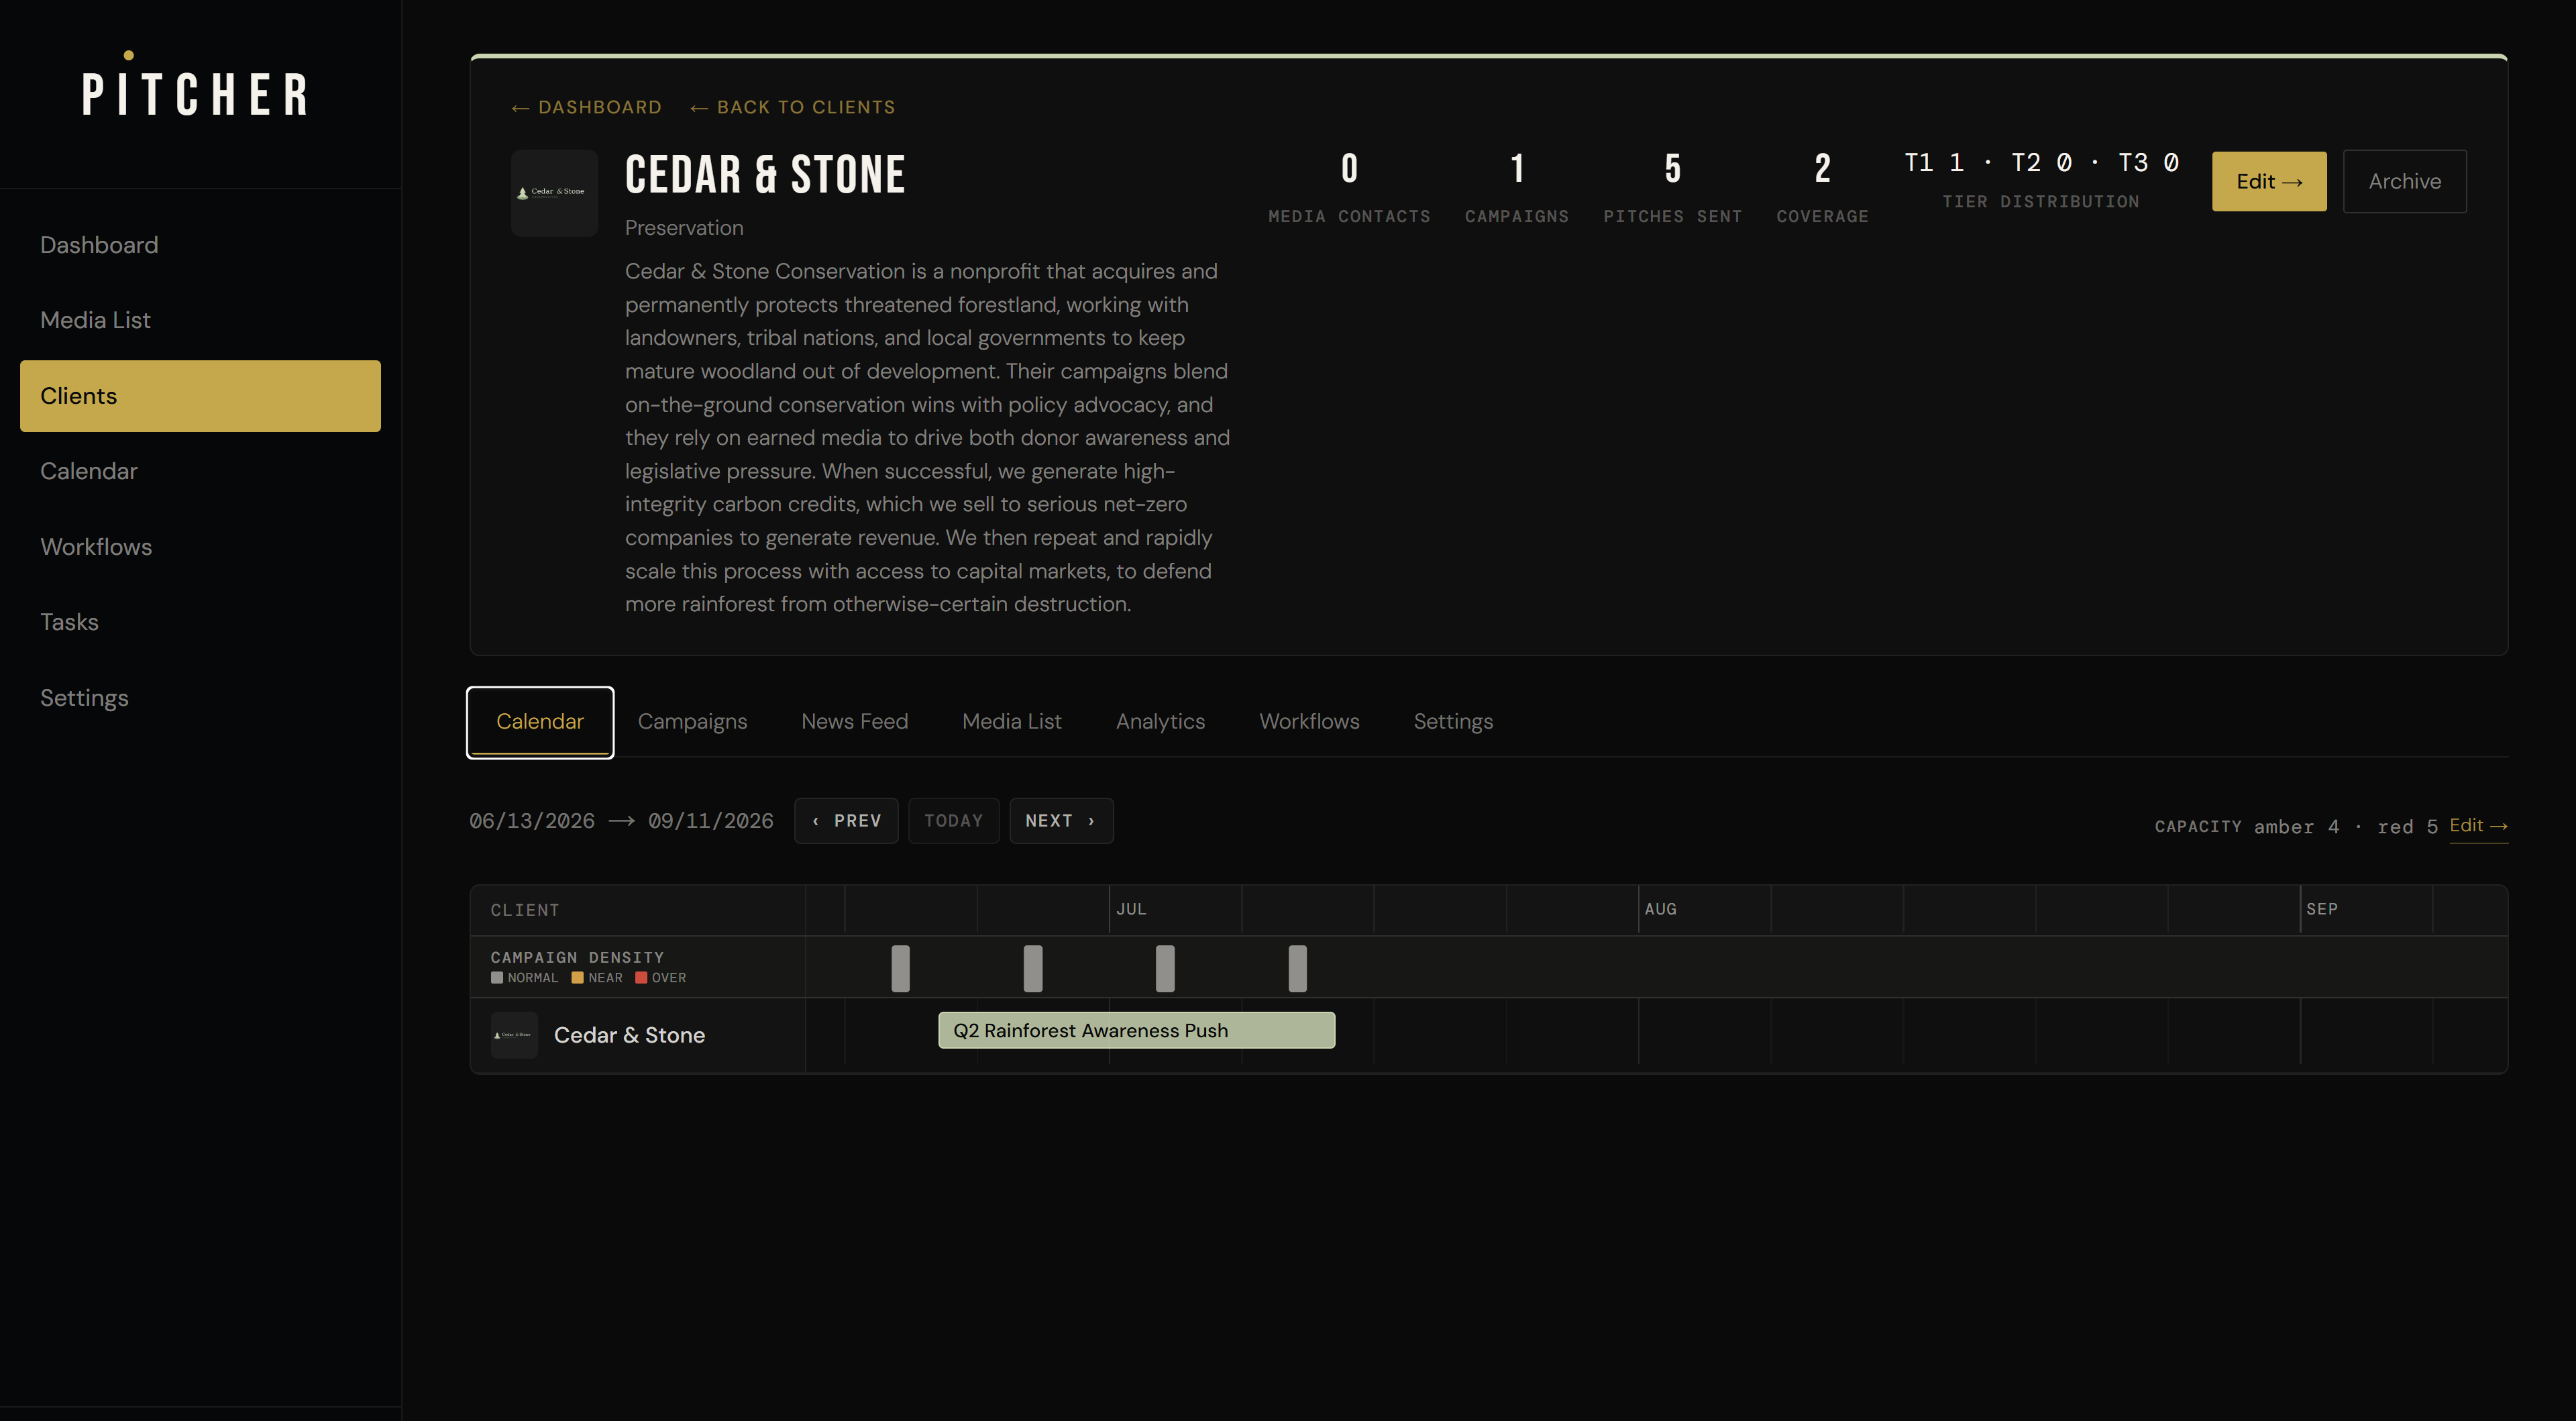Screen dimensions: 2576x1421
Task: Open the Campaigns tab
Action: coord(692,721)
